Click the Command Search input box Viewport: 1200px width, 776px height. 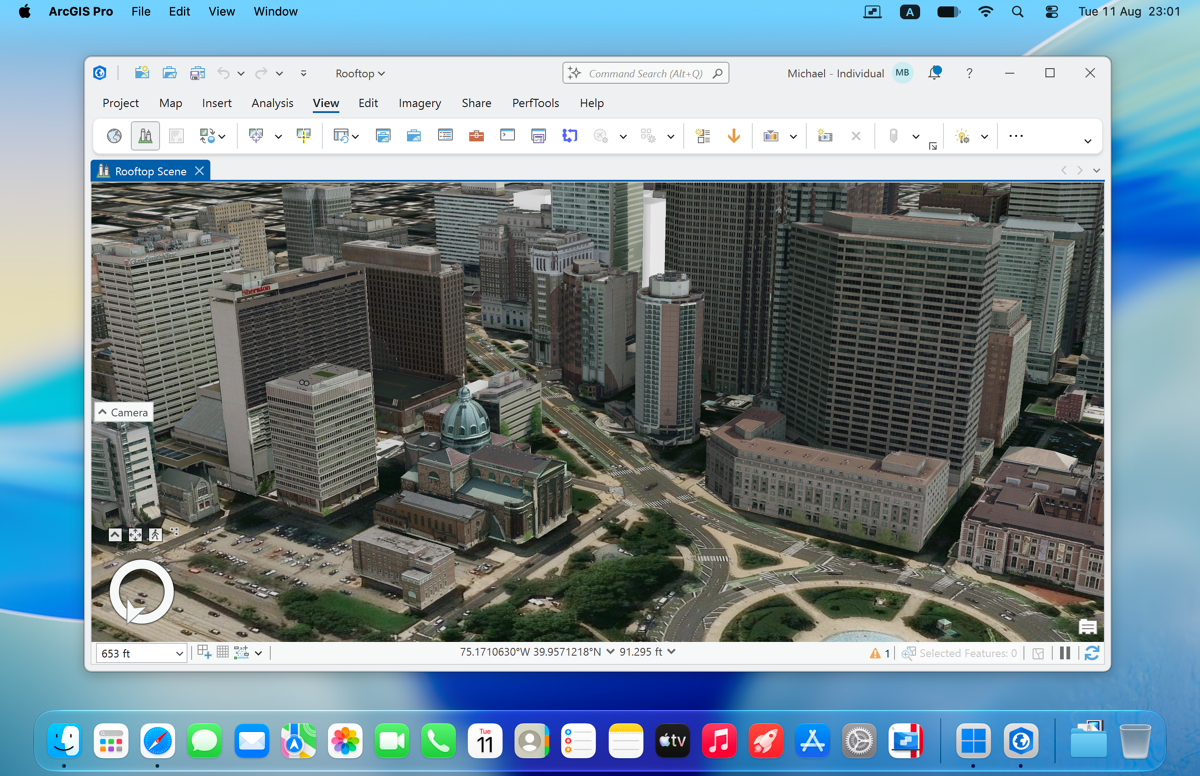pyautogui.click(x=646, y=73)
